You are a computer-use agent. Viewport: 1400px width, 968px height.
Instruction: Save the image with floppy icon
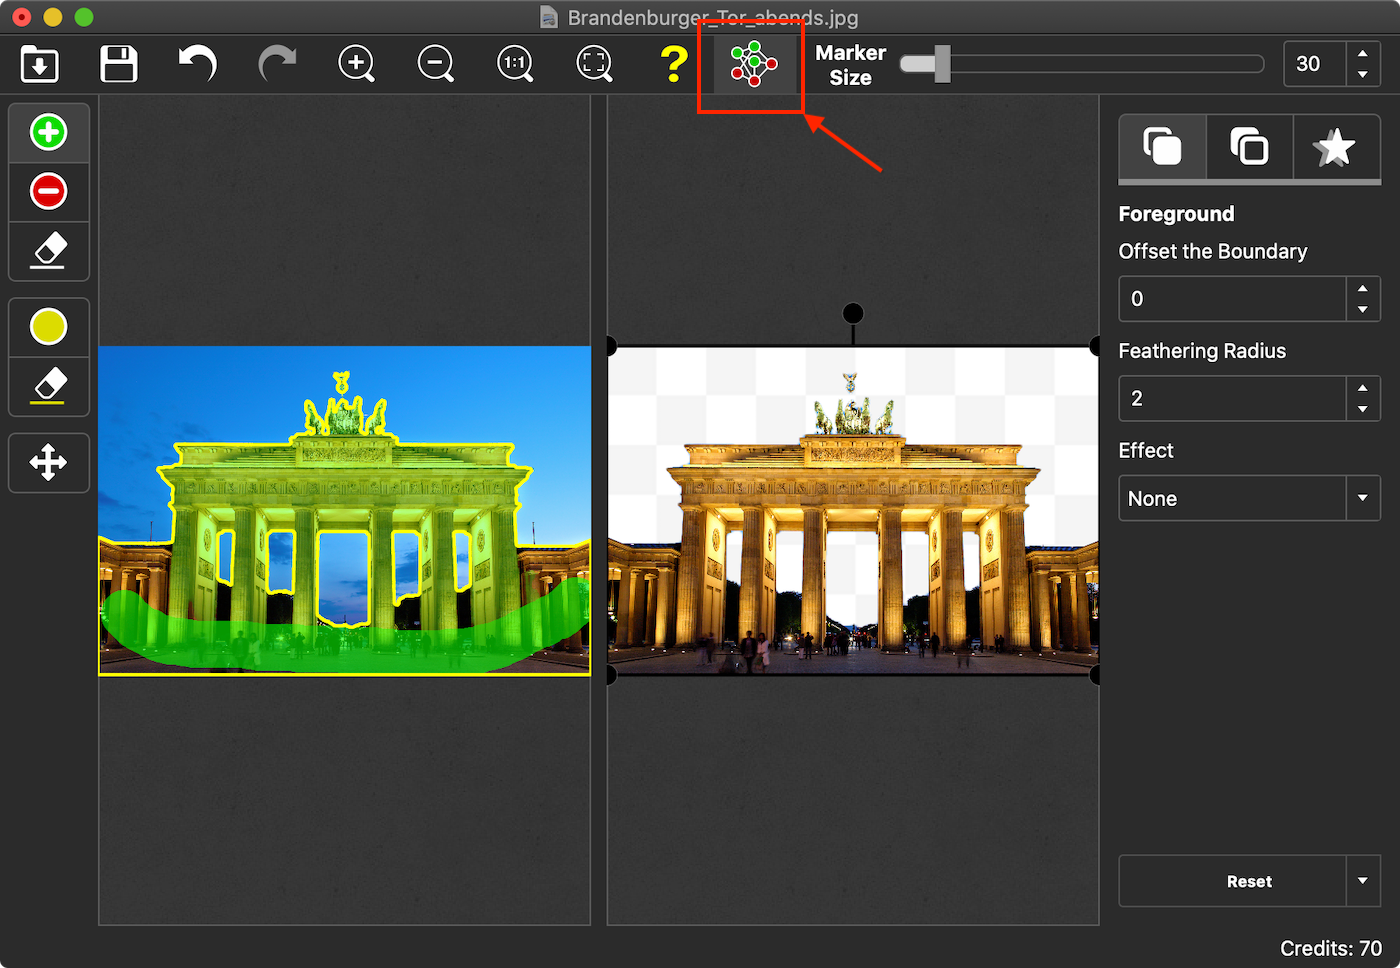(x=119, y=64)
